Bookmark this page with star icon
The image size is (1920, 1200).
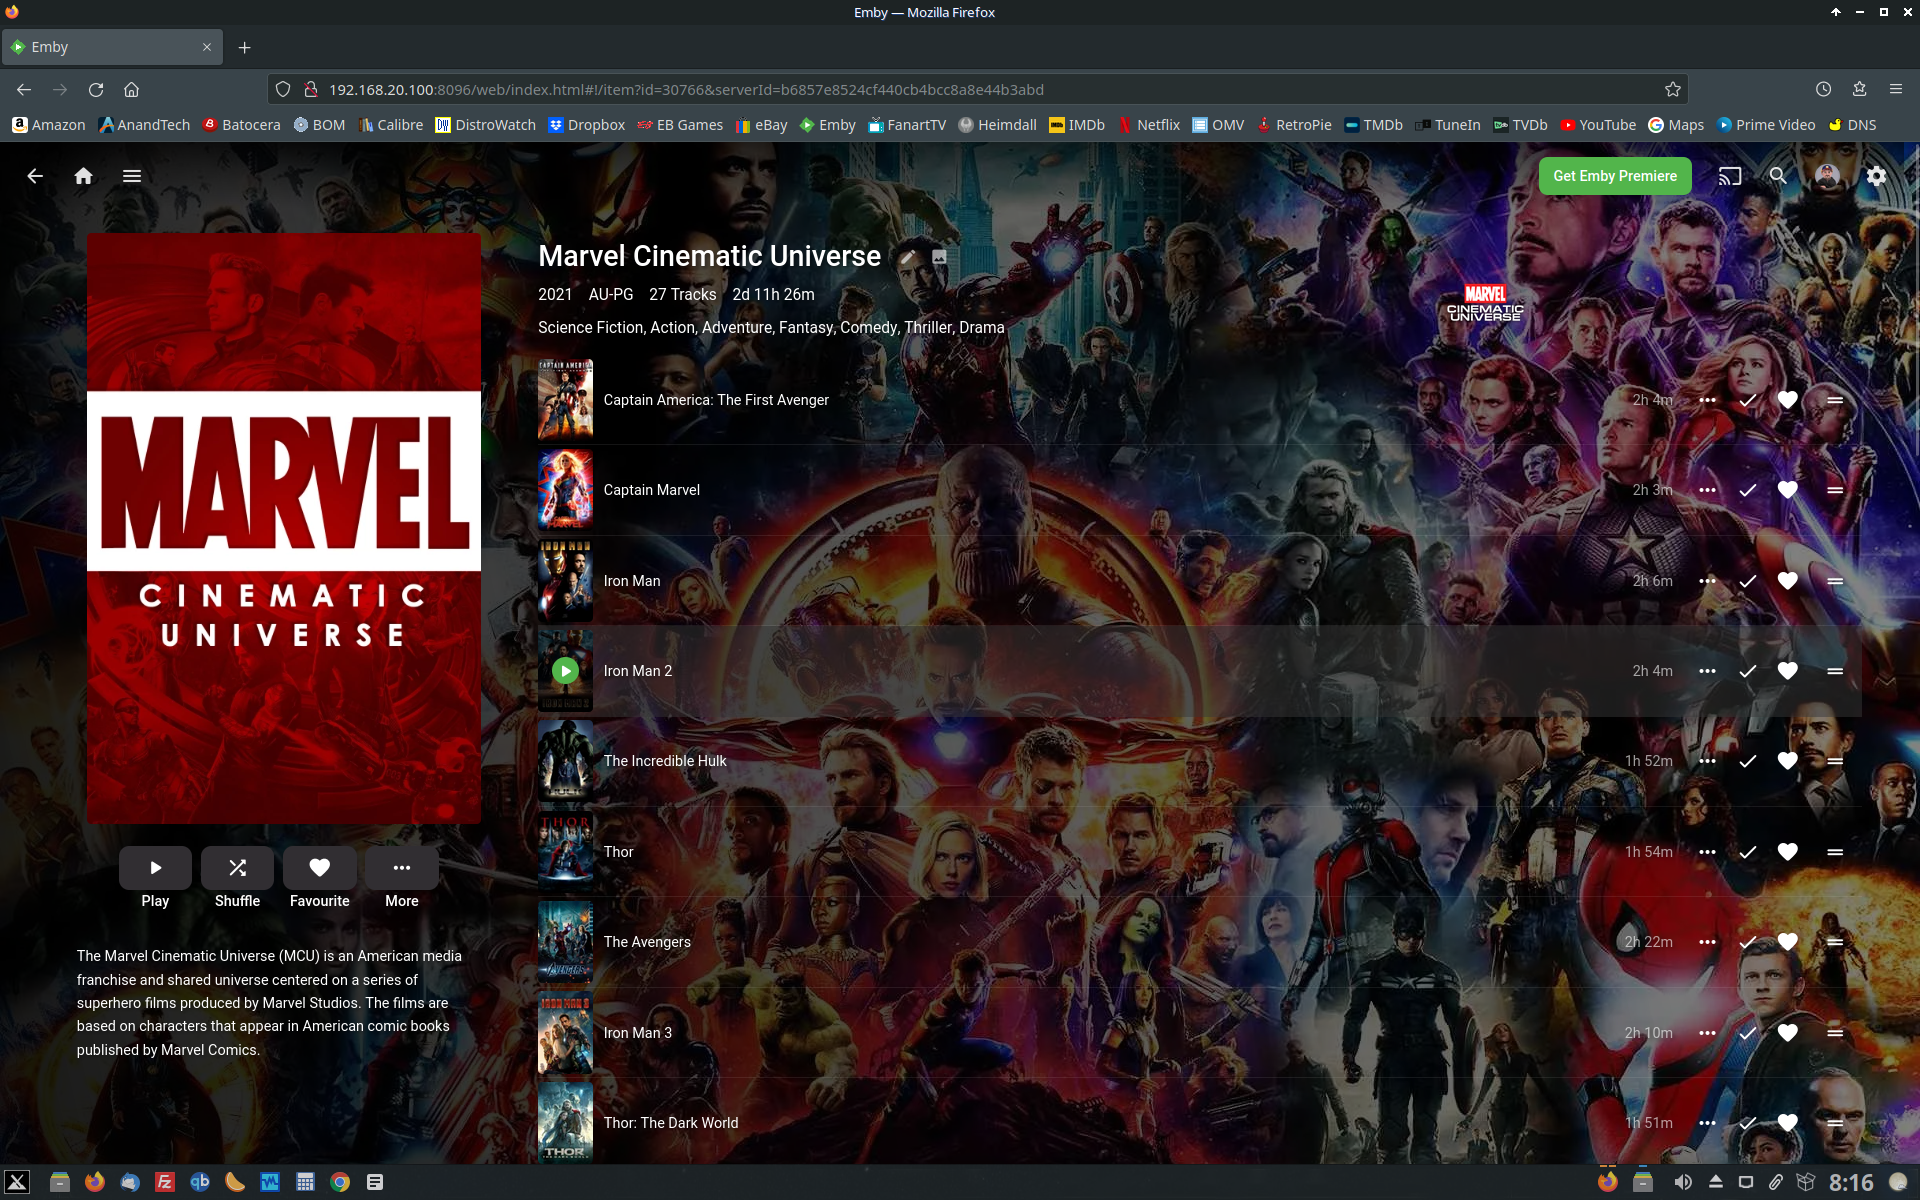pos(1672,89)
